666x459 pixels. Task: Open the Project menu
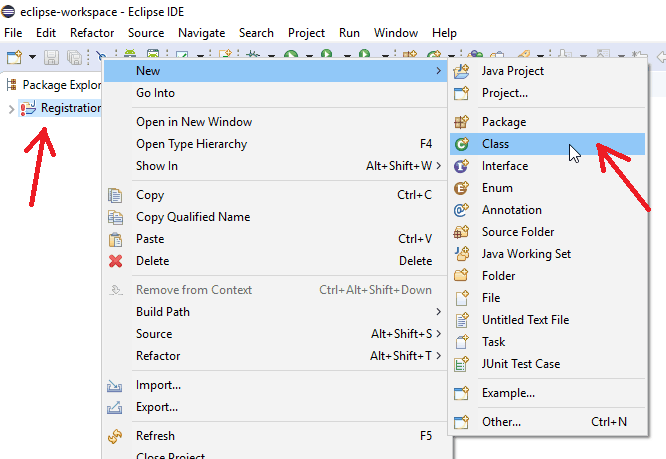(x=306, y=33)
